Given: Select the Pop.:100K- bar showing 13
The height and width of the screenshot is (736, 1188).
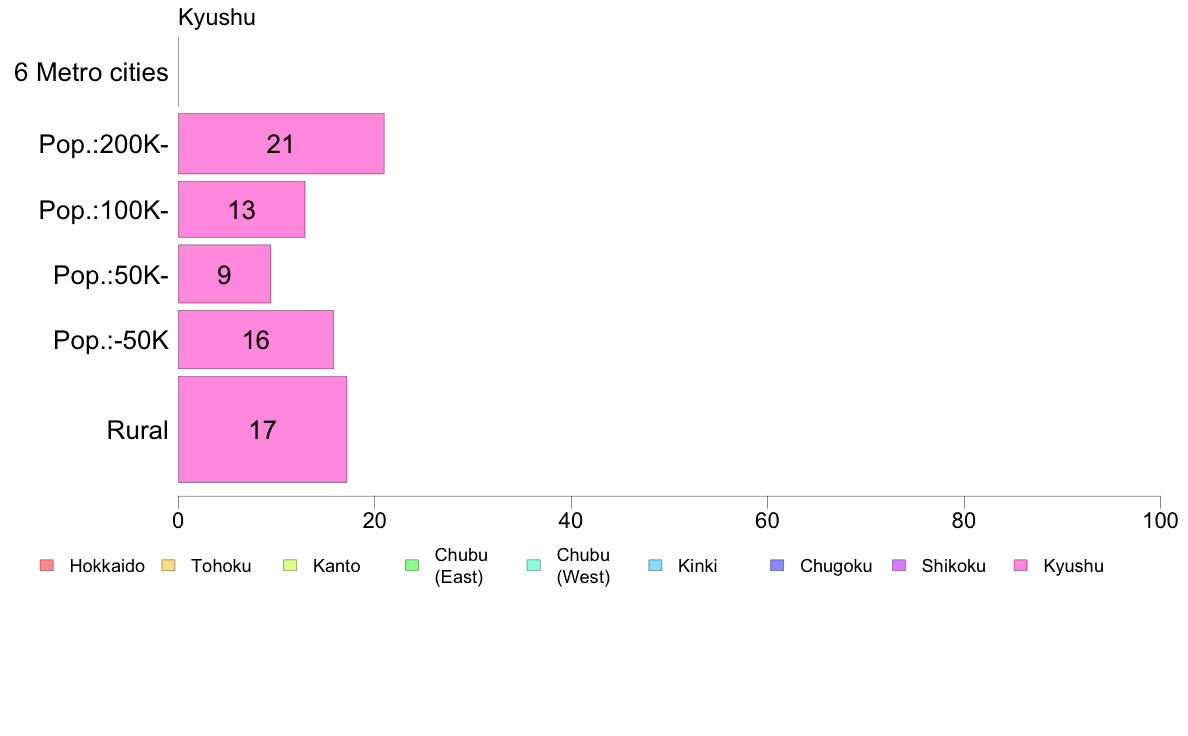Looking at the screenshot, I should (x=242, y=209).
